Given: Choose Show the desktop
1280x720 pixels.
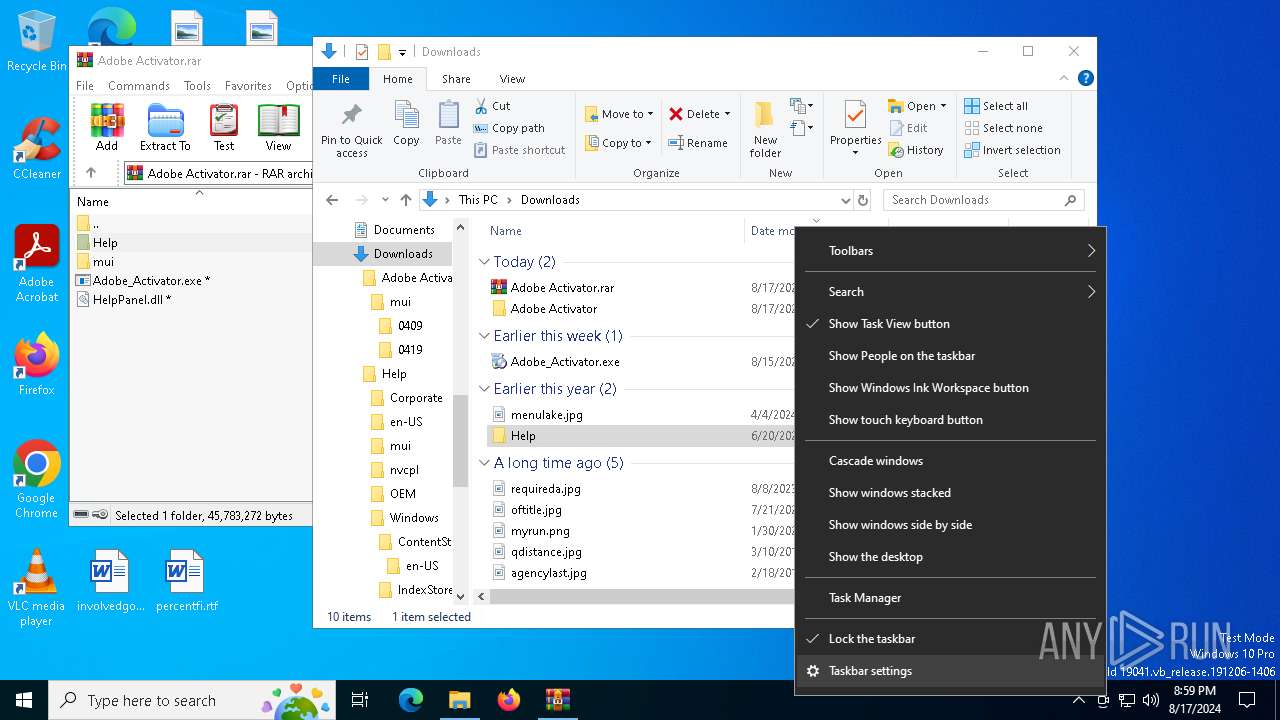Looking at the screenshot, I should (x=950, y=557).
